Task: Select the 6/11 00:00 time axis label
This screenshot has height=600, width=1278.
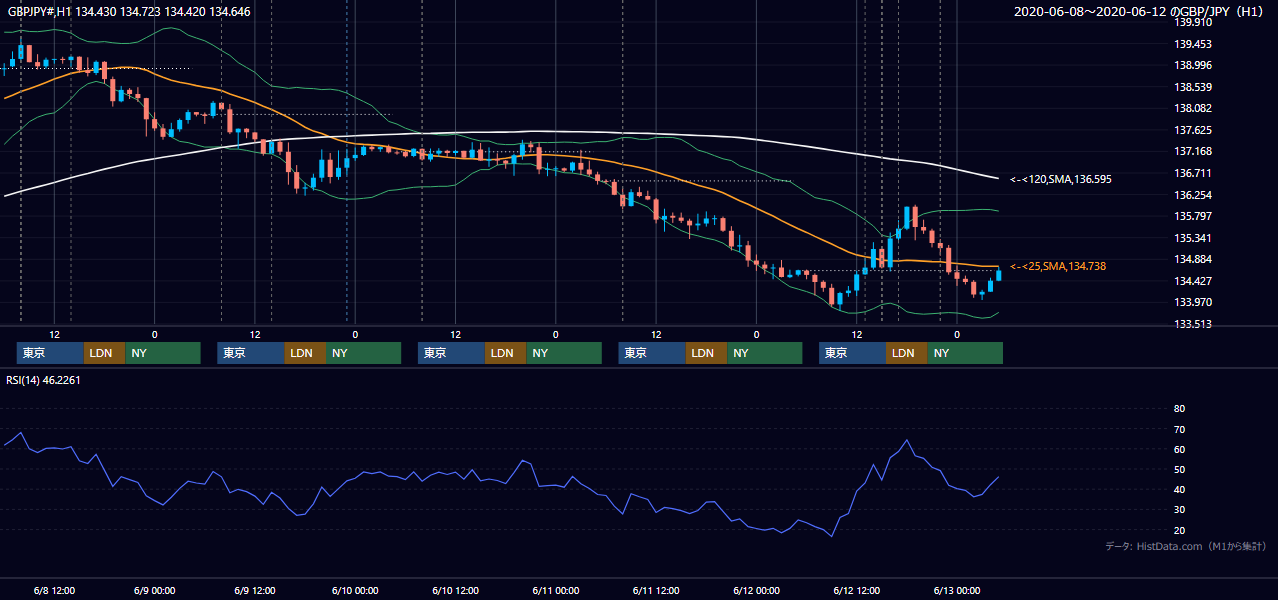Action: click(x=556, y=590)
